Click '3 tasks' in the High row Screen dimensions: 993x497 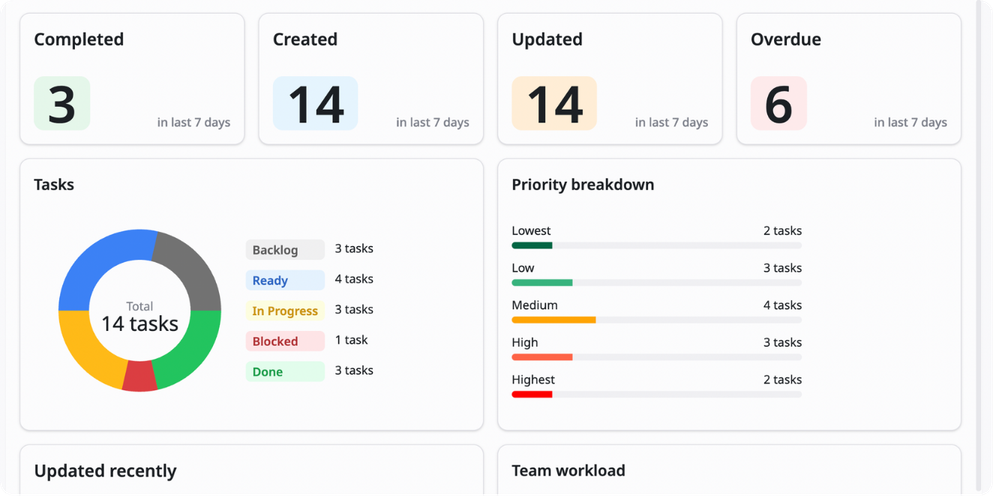(x=782, y=343)
